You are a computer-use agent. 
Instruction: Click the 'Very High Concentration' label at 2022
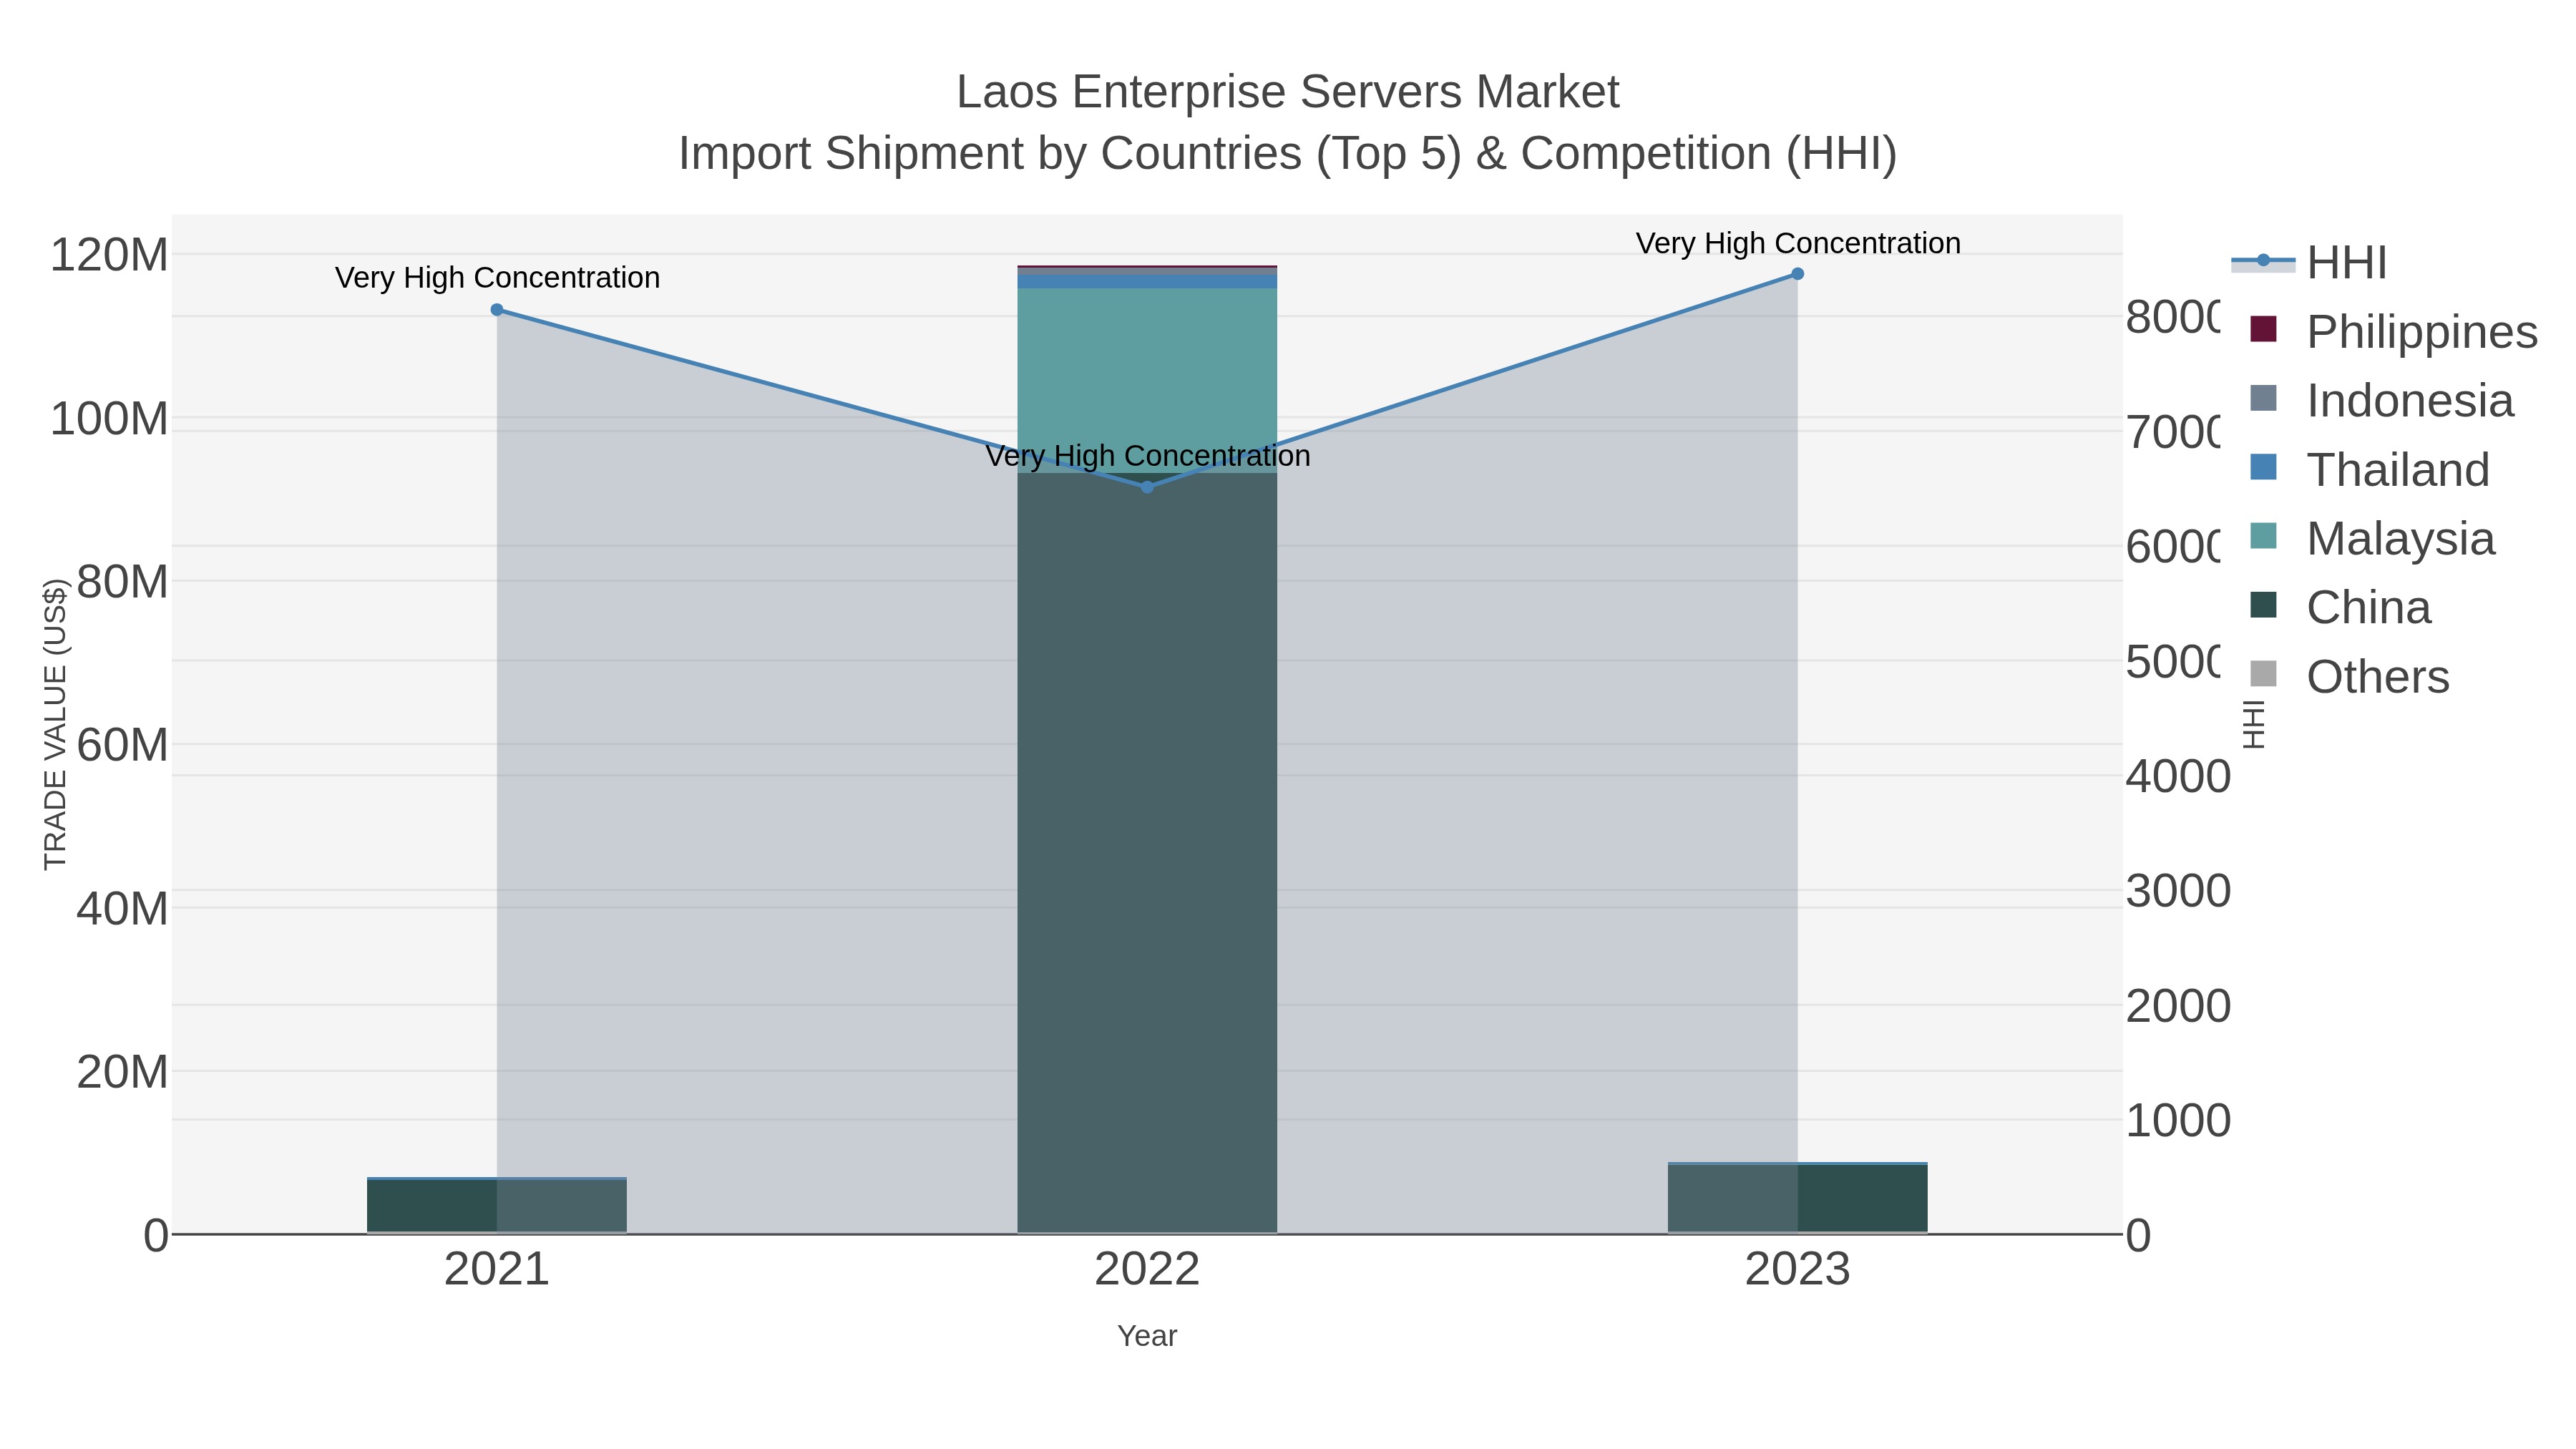pos(1147,456)
